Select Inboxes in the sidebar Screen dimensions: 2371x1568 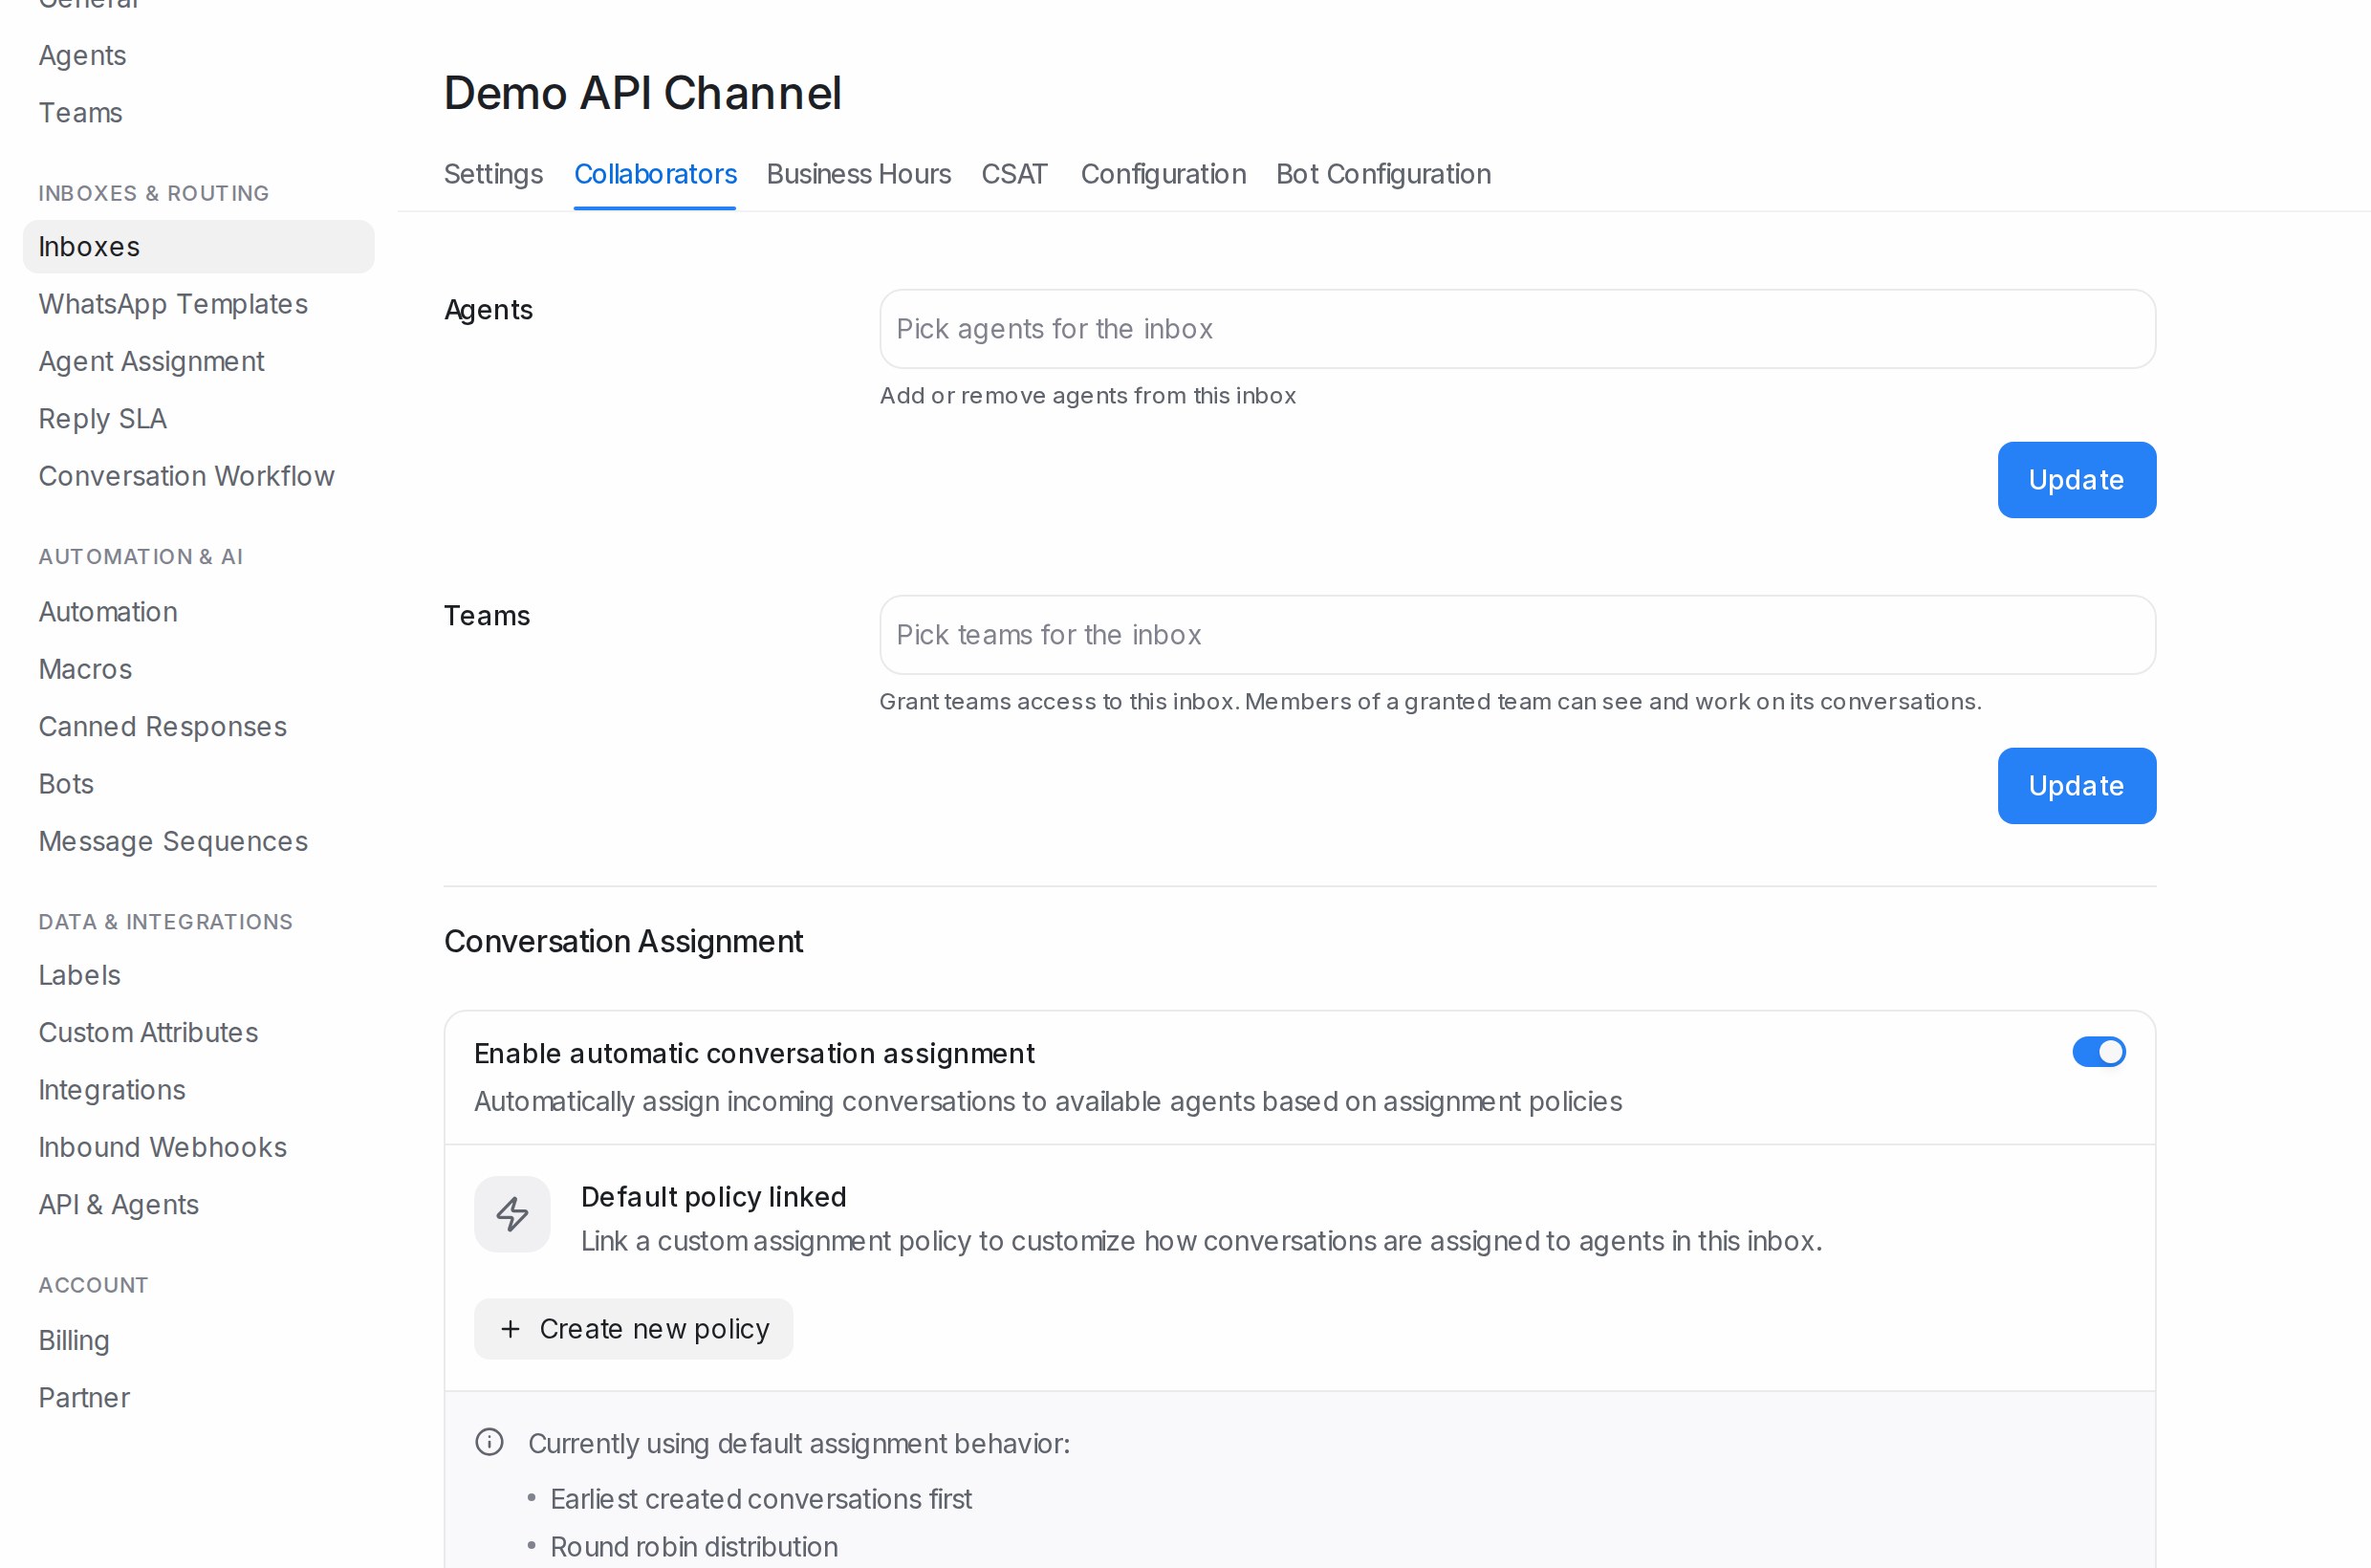point(198,247)
